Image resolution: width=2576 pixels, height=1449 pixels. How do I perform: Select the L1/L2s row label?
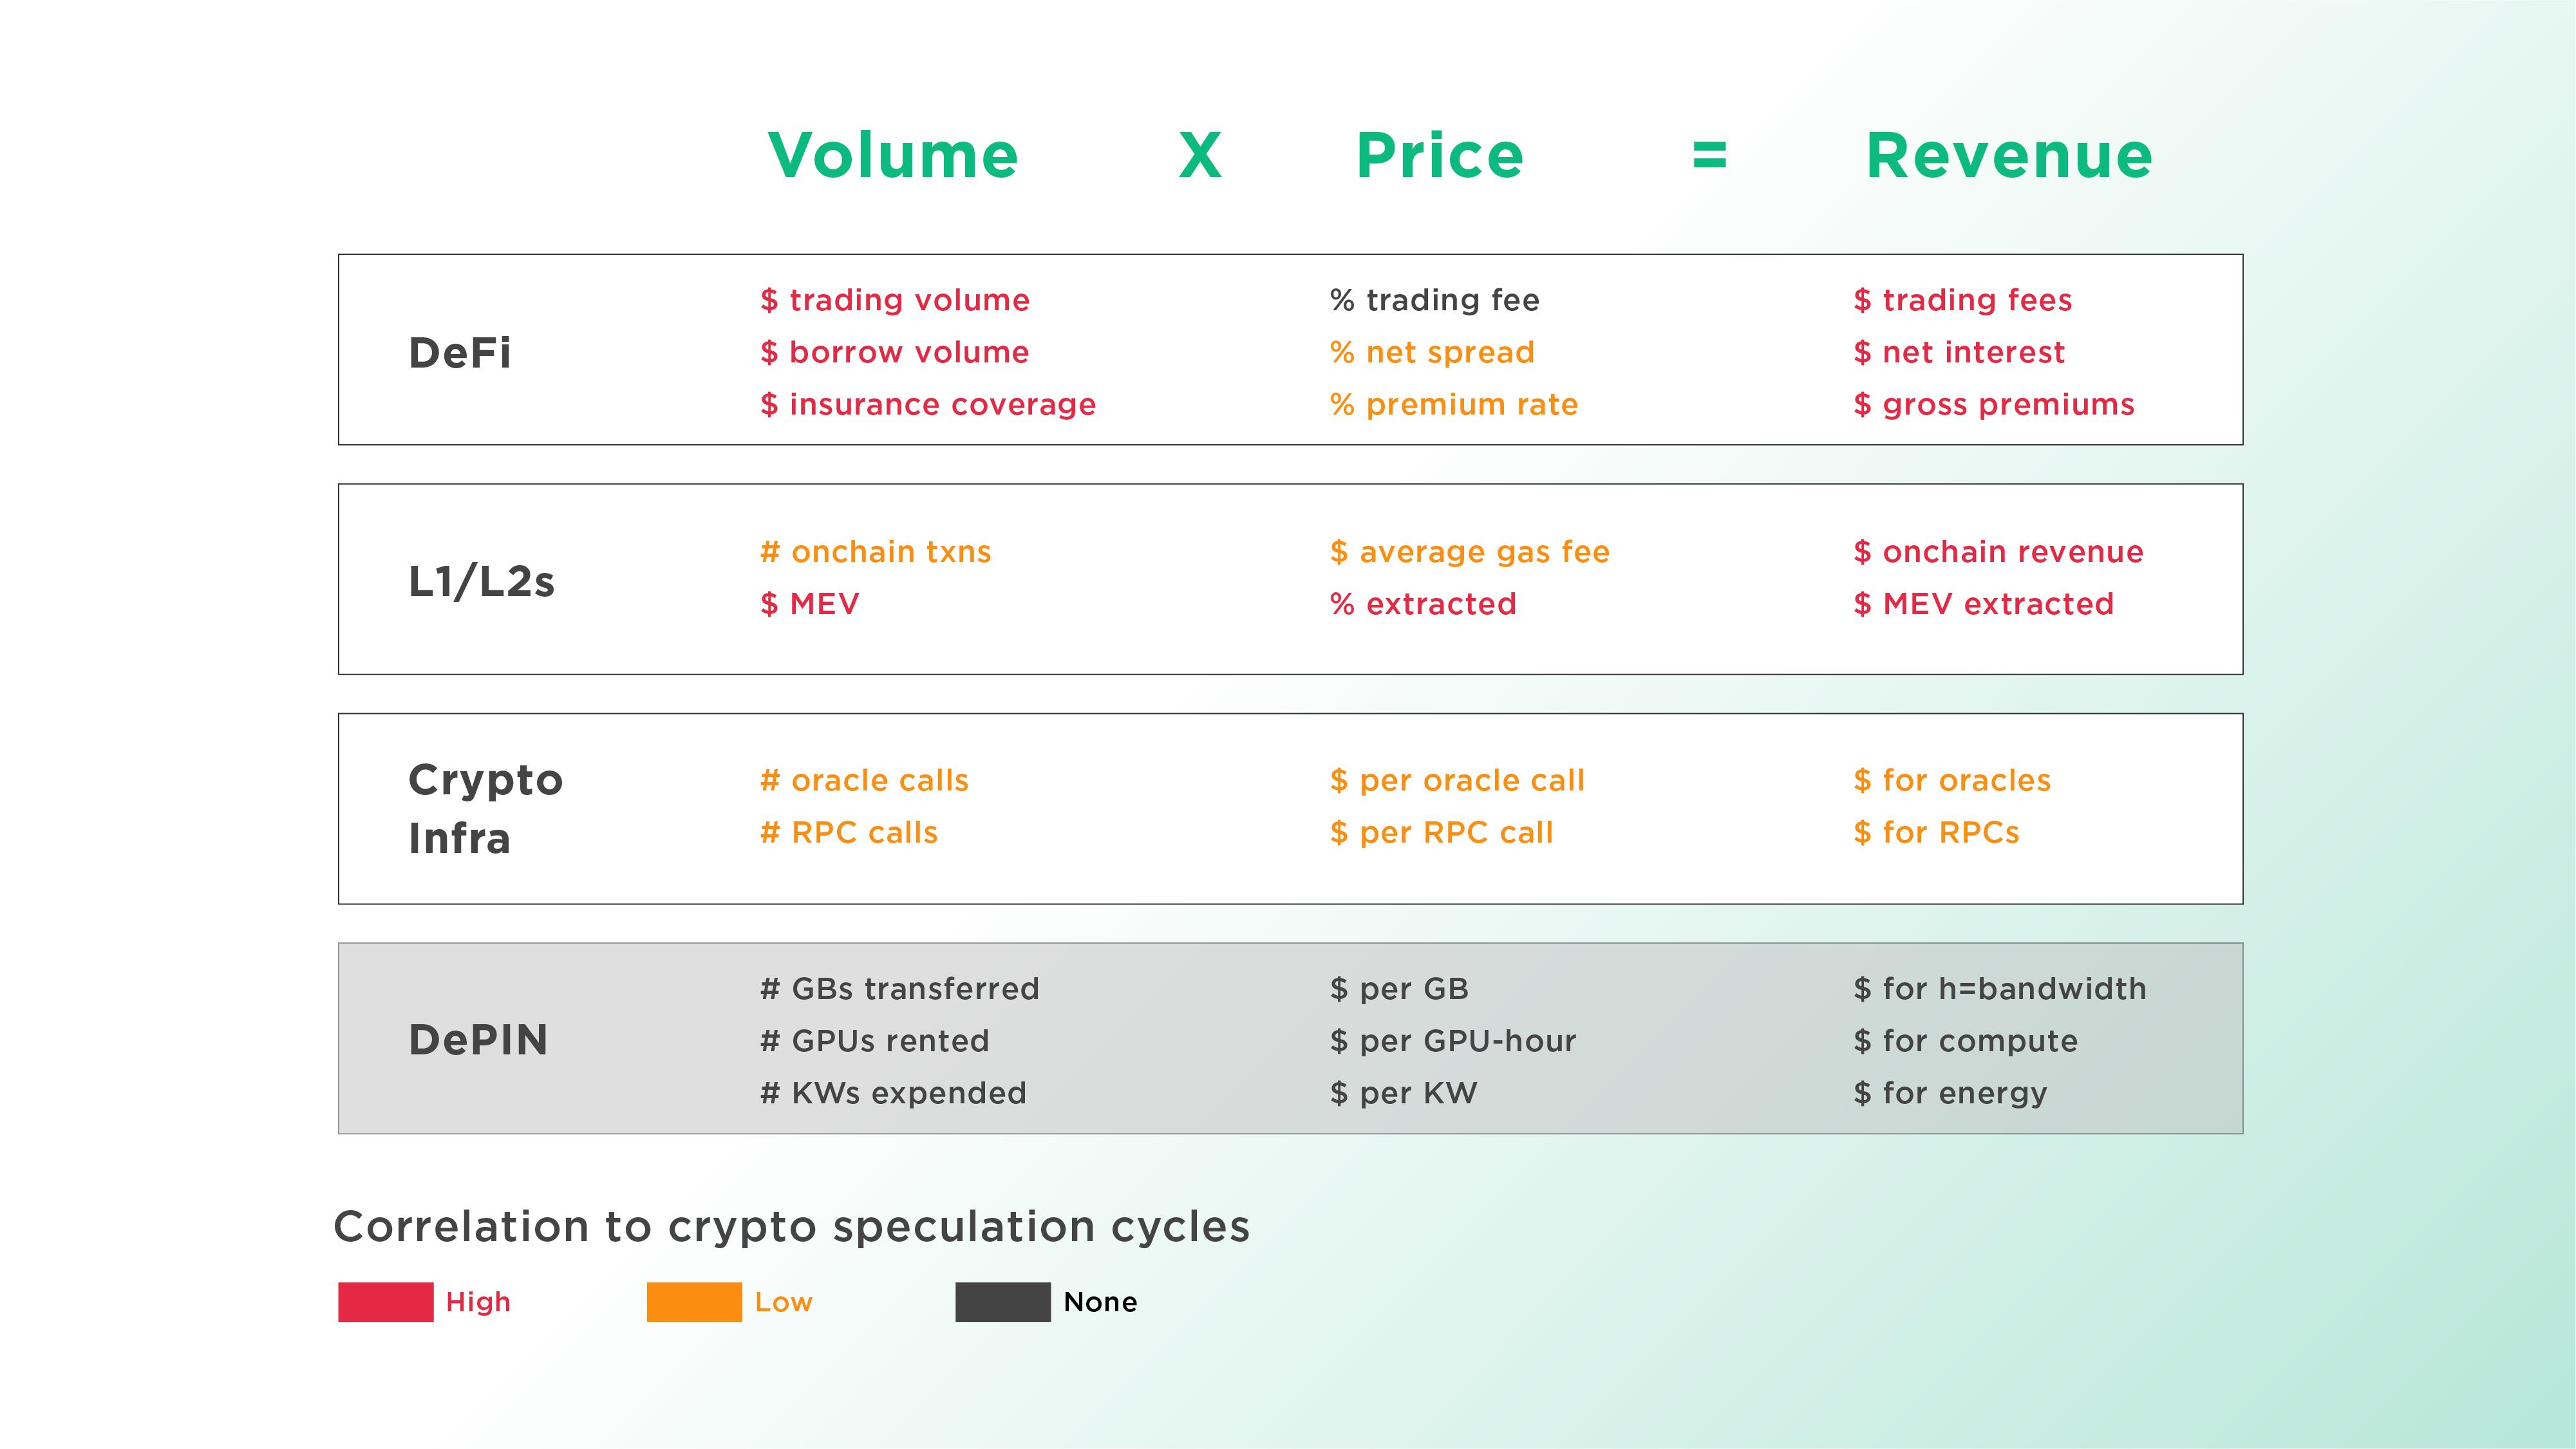coord(481,582)
